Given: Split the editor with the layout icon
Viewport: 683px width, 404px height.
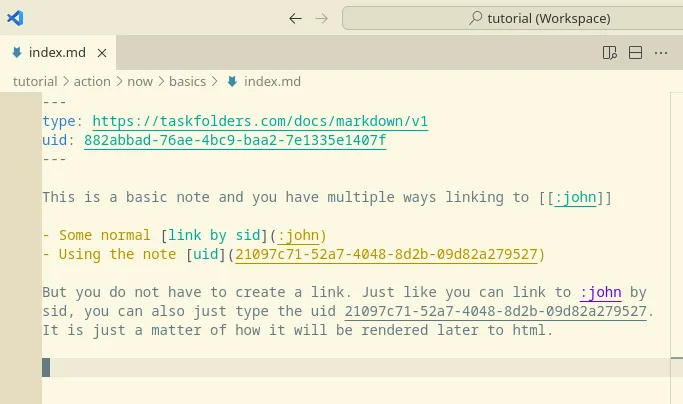Looking at the screenshot, I should (x=635, y=52).
